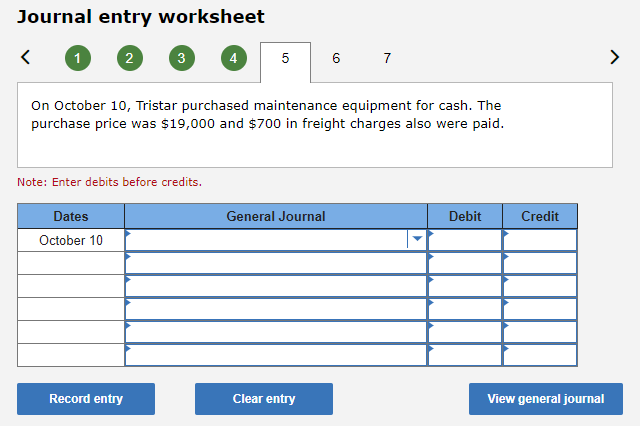The image size is (640, 426).
Task: Open View general journal
Action: (x=546, y=399)
